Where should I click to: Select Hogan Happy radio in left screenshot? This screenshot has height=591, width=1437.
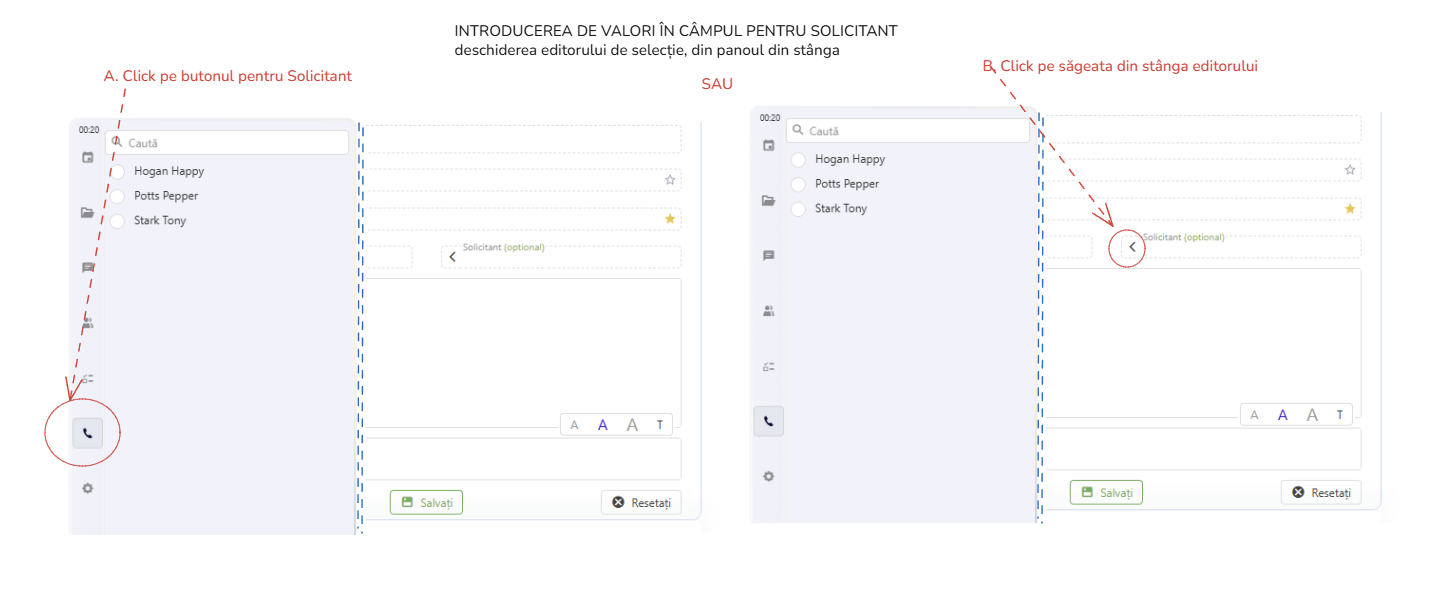tap(118, 172)
